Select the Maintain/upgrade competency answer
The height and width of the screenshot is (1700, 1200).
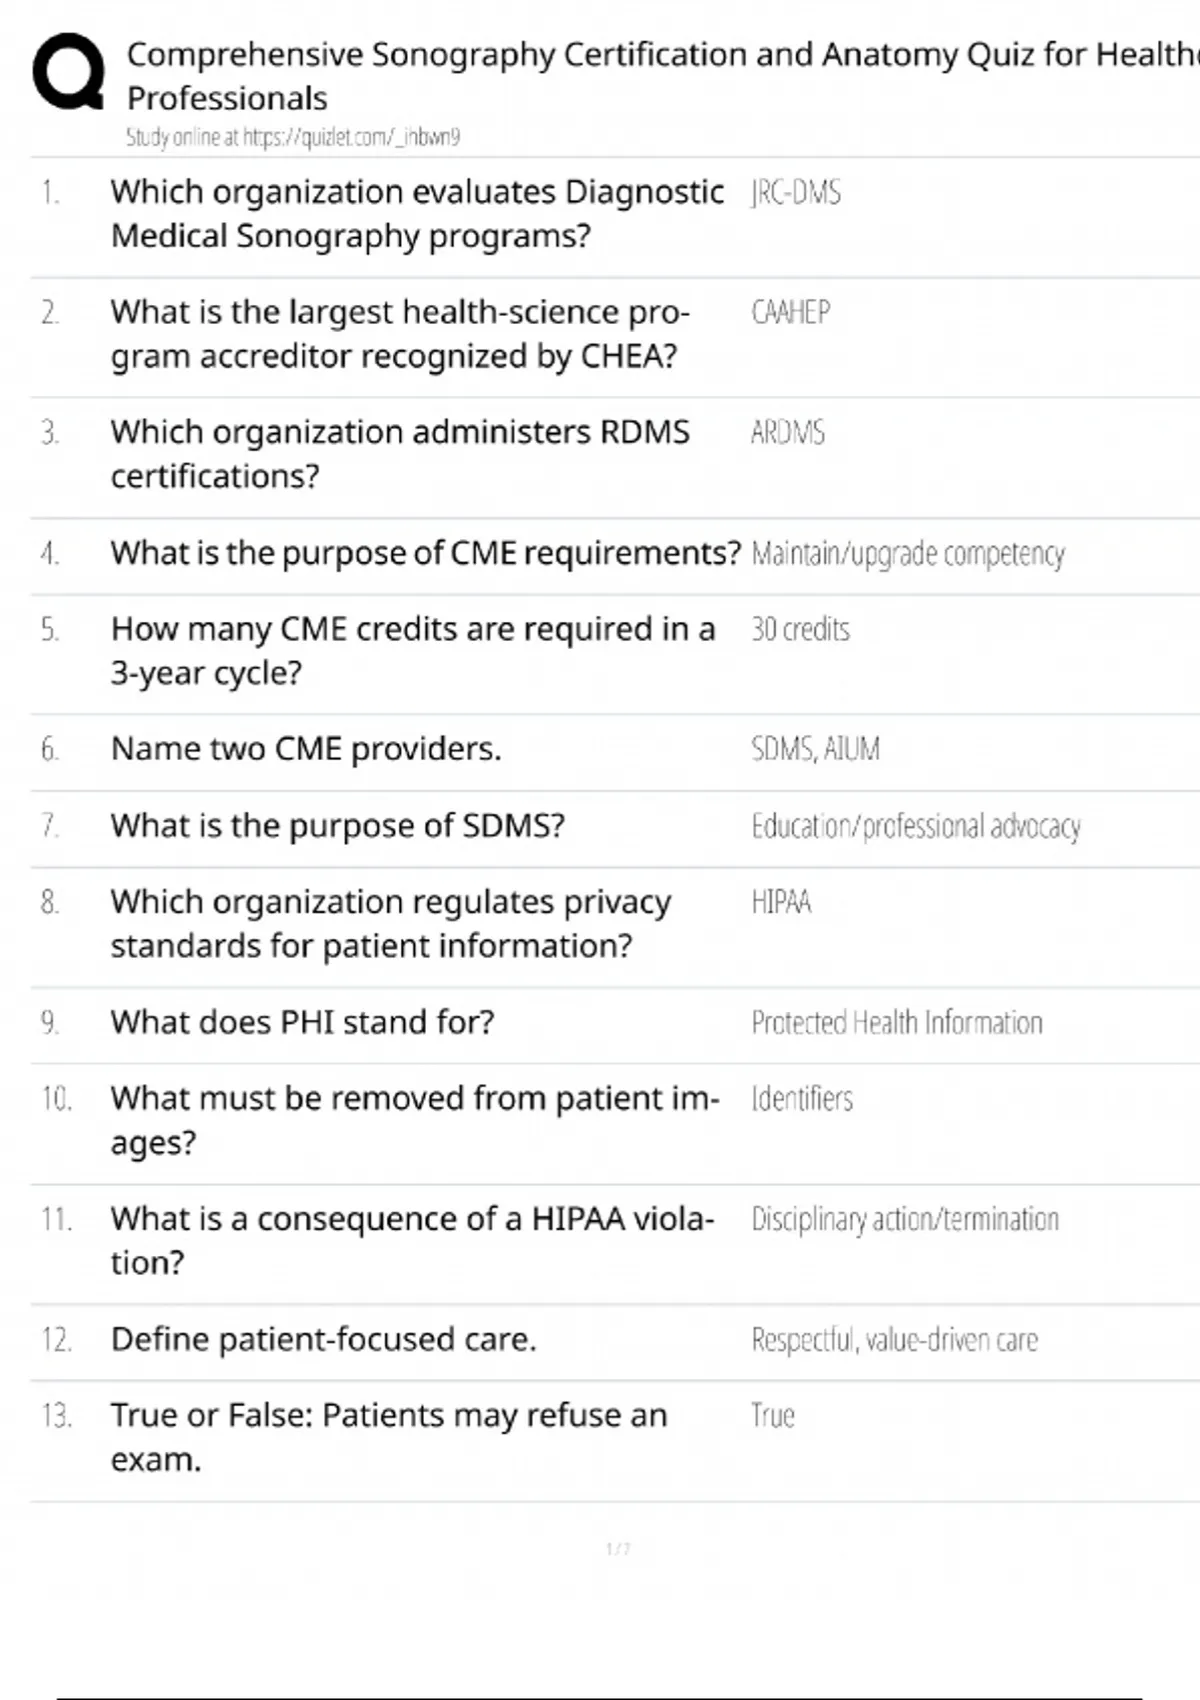coord(907,553)
